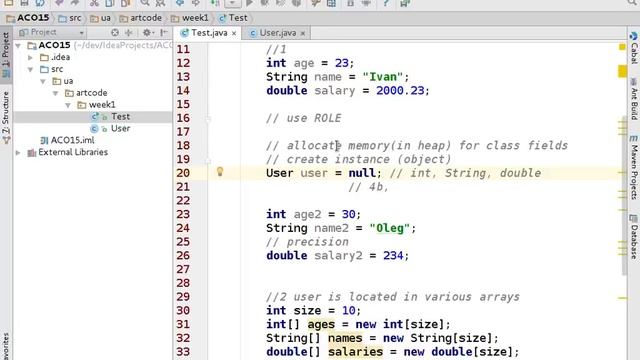Image resolution: width=640 pixels, height=360 pixels.
Task: Click the Undo arrow toolbar icon
Action: (x=59, y=3)
